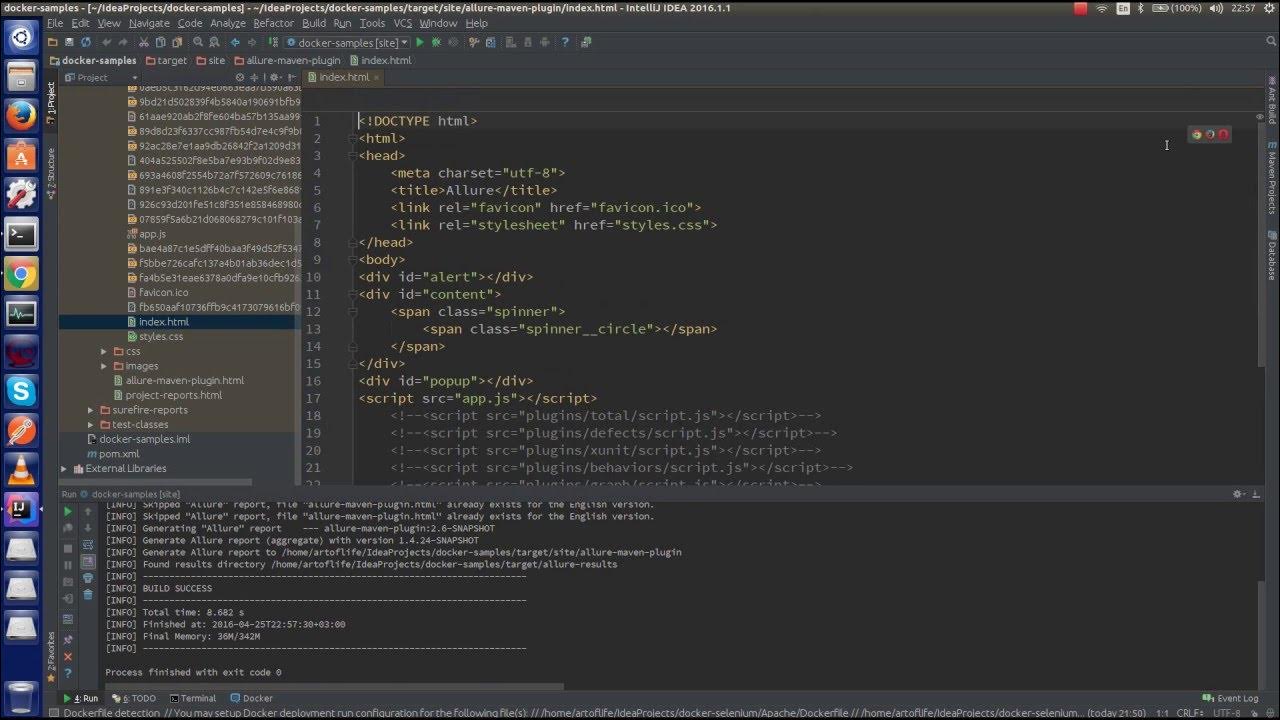Click the Cut scissors icon
The height and width of the screenshot is (720, 1280).
point(144,43)
